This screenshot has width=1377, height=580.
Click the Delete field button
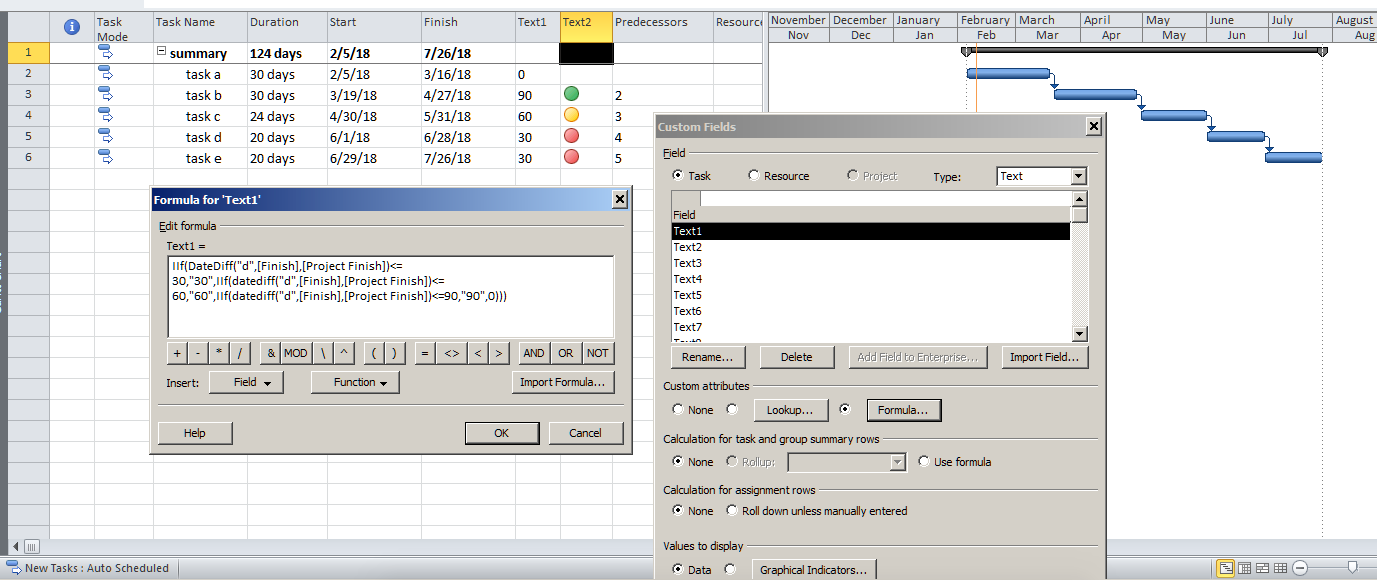[796, 357]
